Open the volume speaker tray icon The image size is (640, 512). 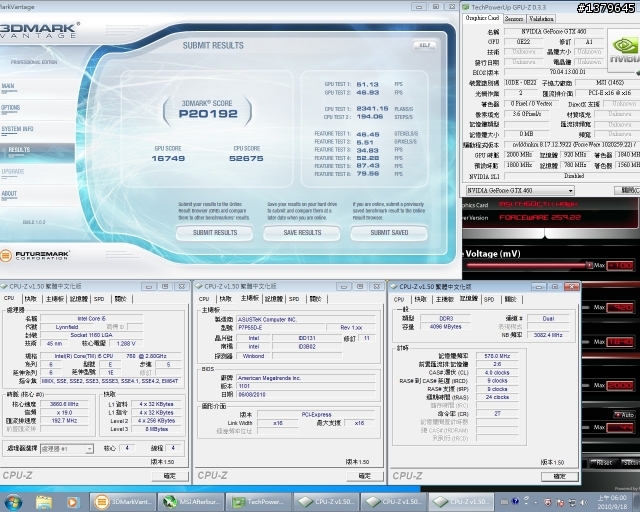click(x=584, y=502)
